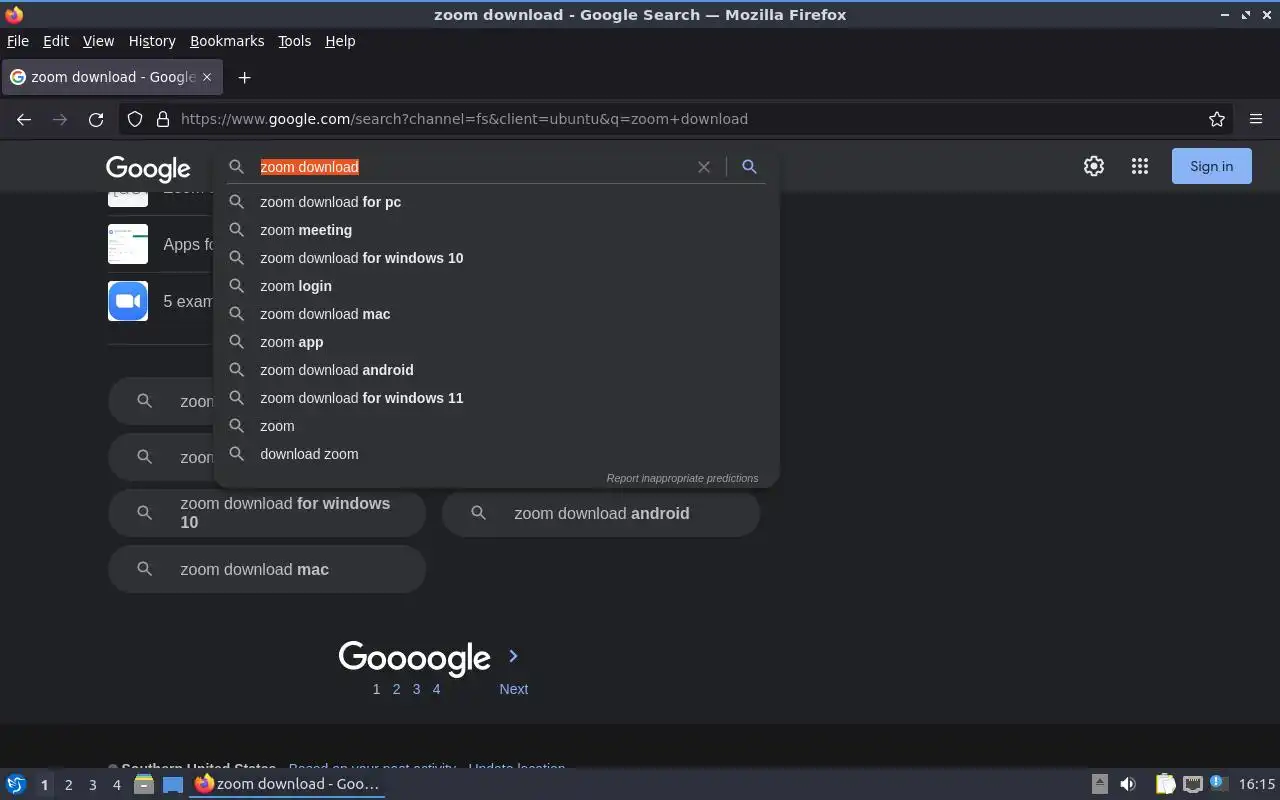
Task: Go back with the browser back arrow
Action: tap(24, 119)
